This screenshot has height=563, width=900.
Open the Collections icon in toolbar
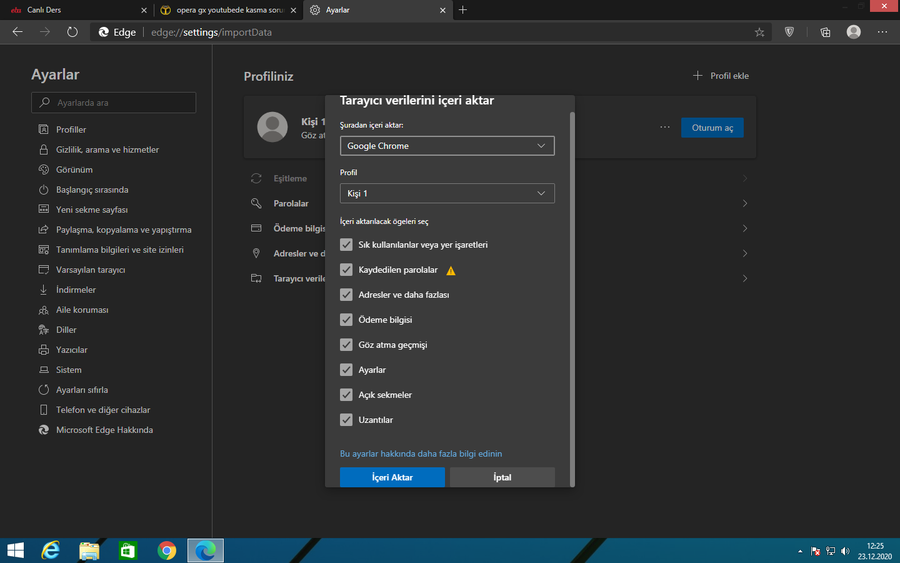tap(825, 32)
